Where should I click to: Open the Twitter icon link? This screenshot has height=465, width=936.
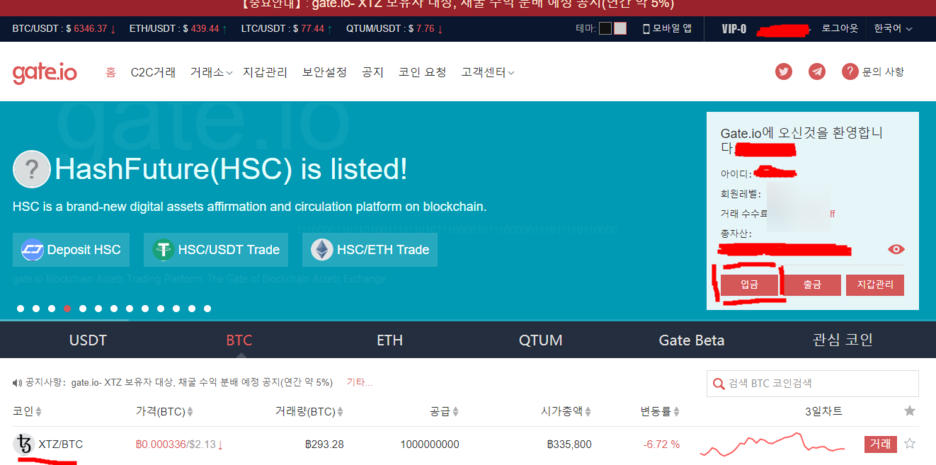[784, 72]
